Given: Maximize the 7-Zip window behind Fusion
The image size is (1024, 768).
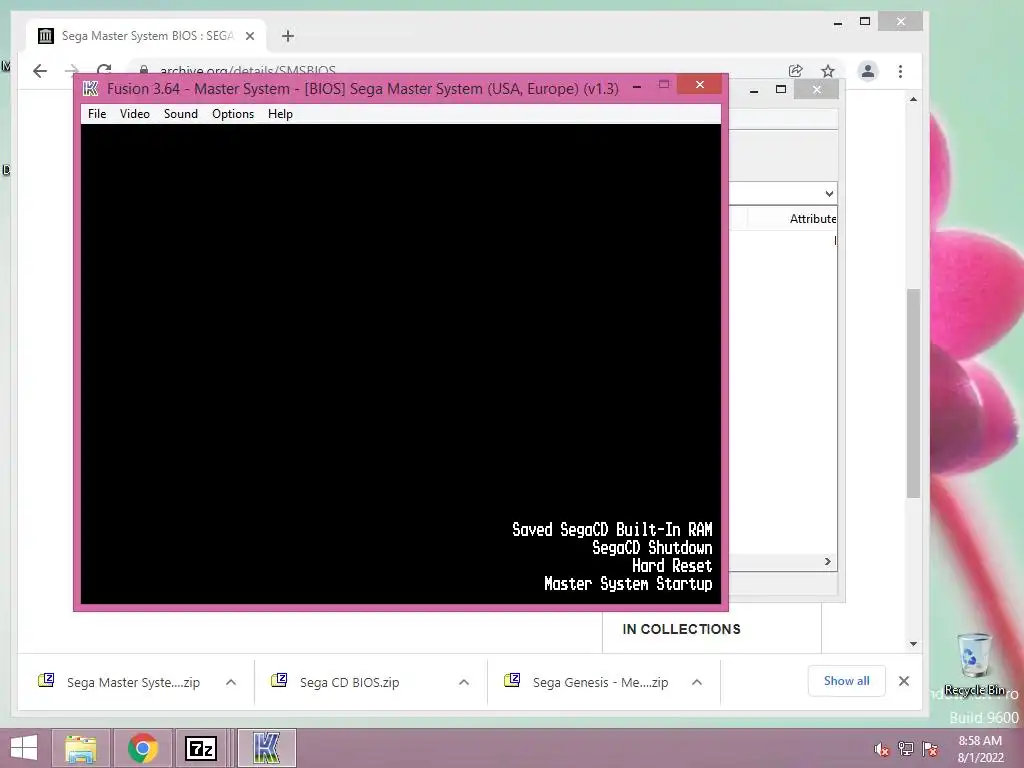Looking at the screenshot, I should coord(780,89).
